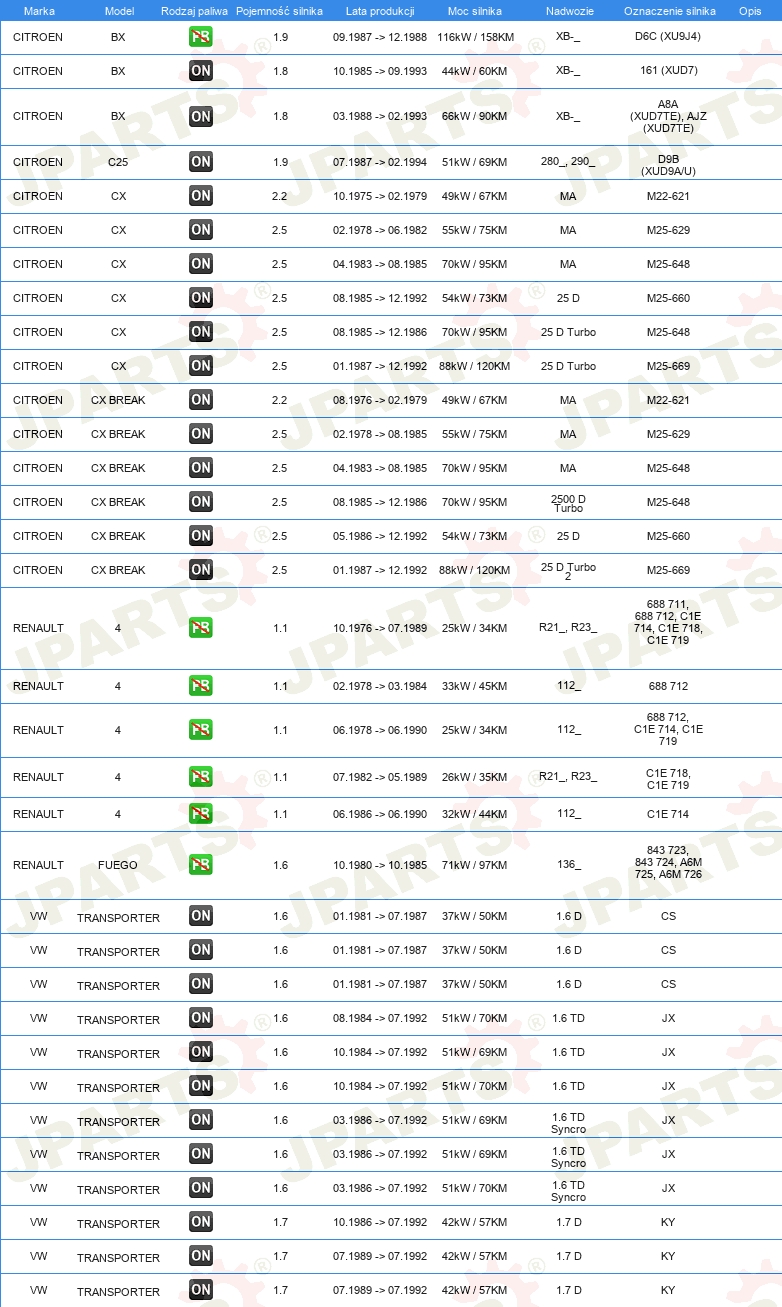Click the ON icon for CX 02.1978 -> 06.1982 row
Screen dimensions: 782x1307
(201, 230)
